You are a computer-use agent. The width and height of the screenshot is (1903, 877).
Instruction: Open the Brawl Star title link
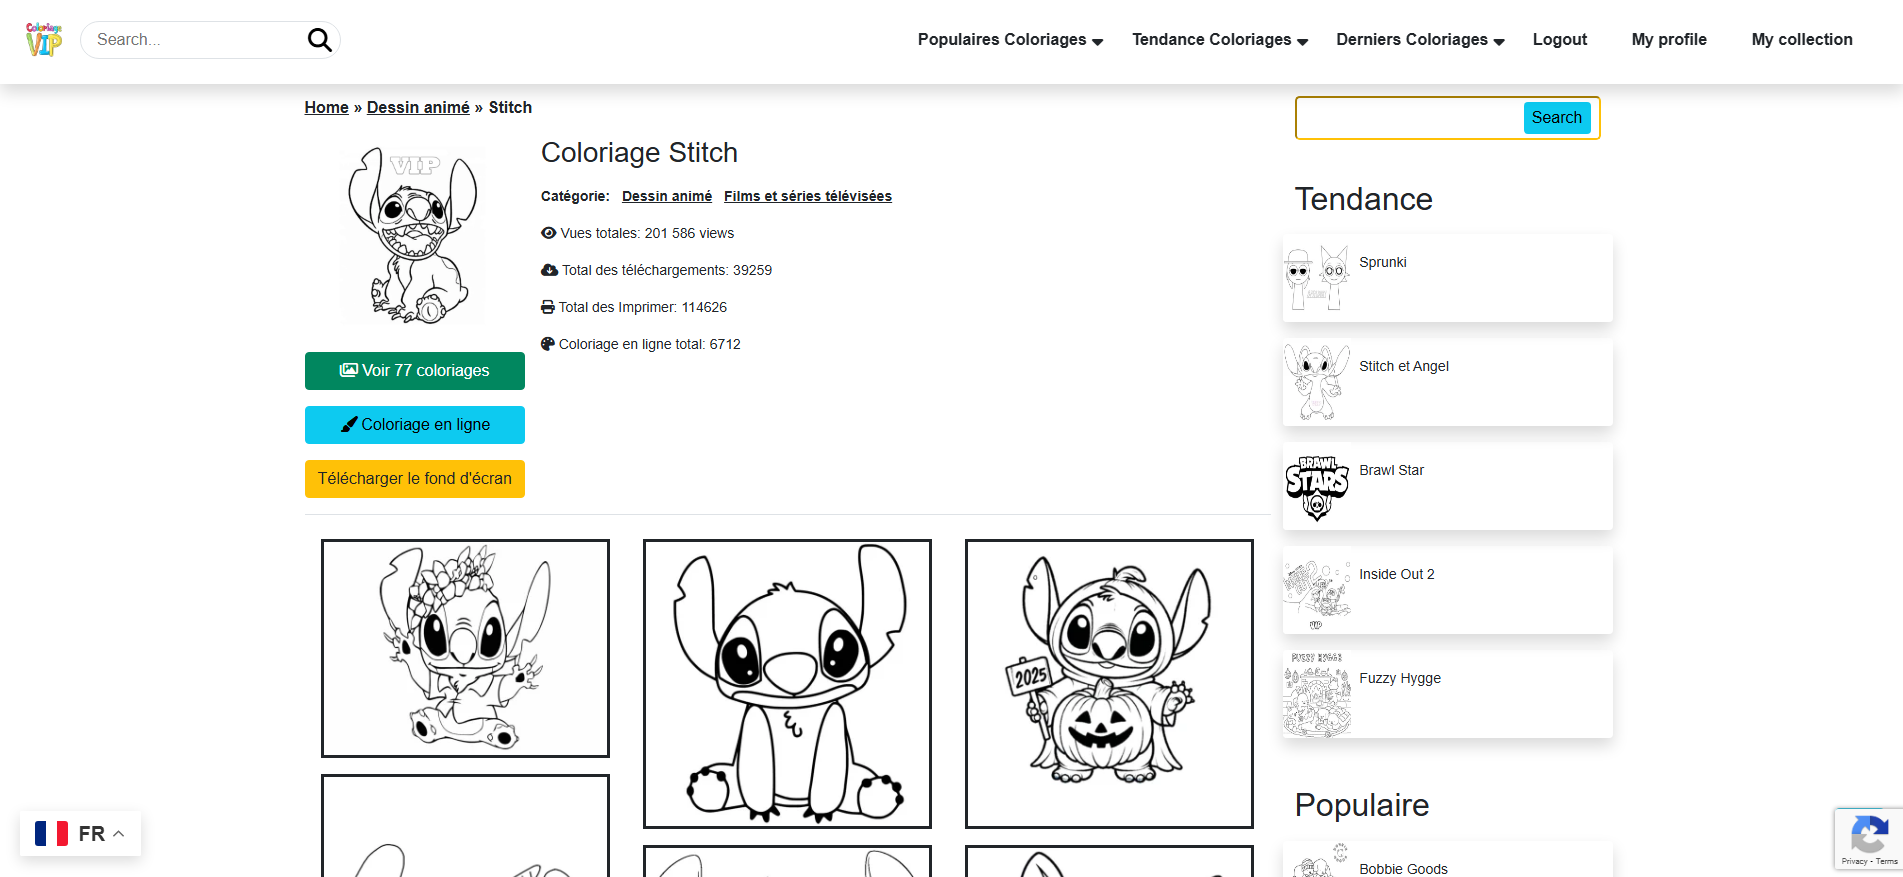tap(1391, 470)
